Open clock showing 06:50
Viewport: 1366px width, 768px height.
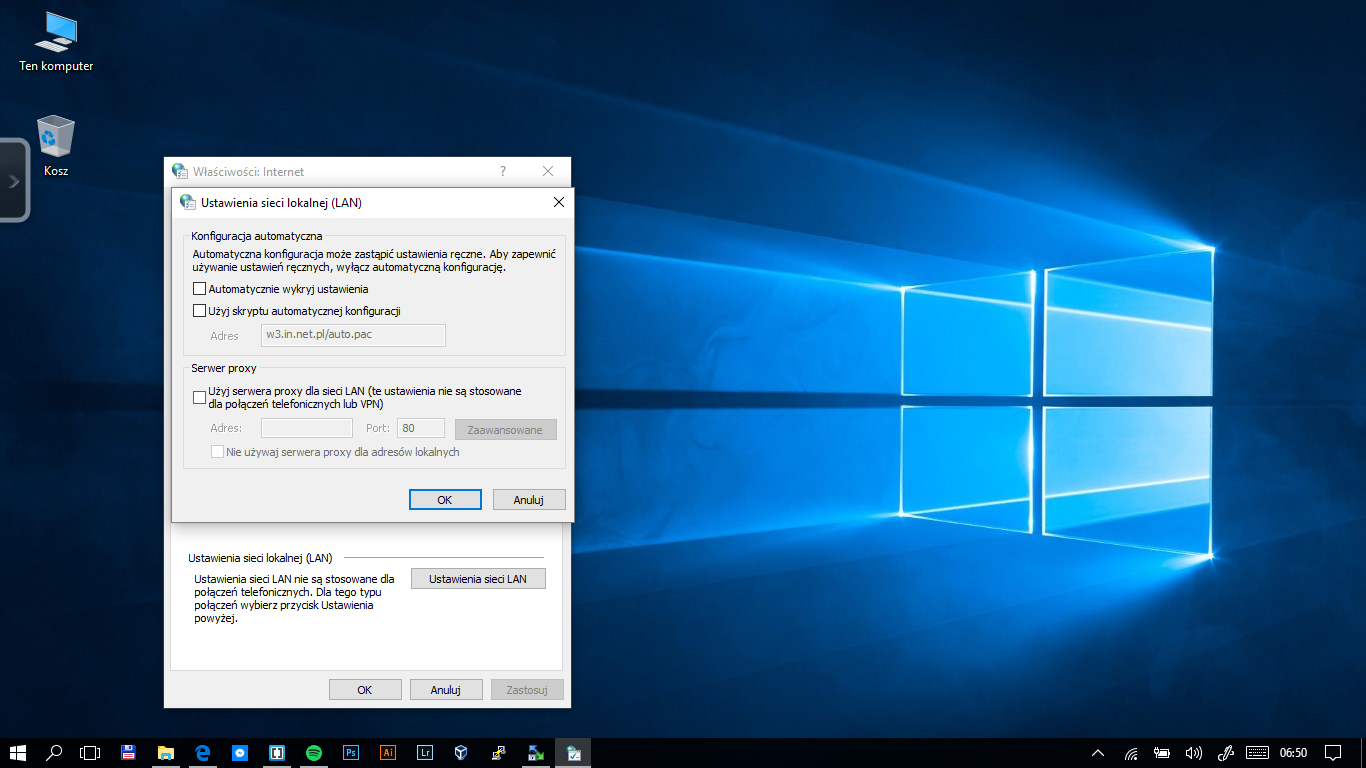point(1293,753)
